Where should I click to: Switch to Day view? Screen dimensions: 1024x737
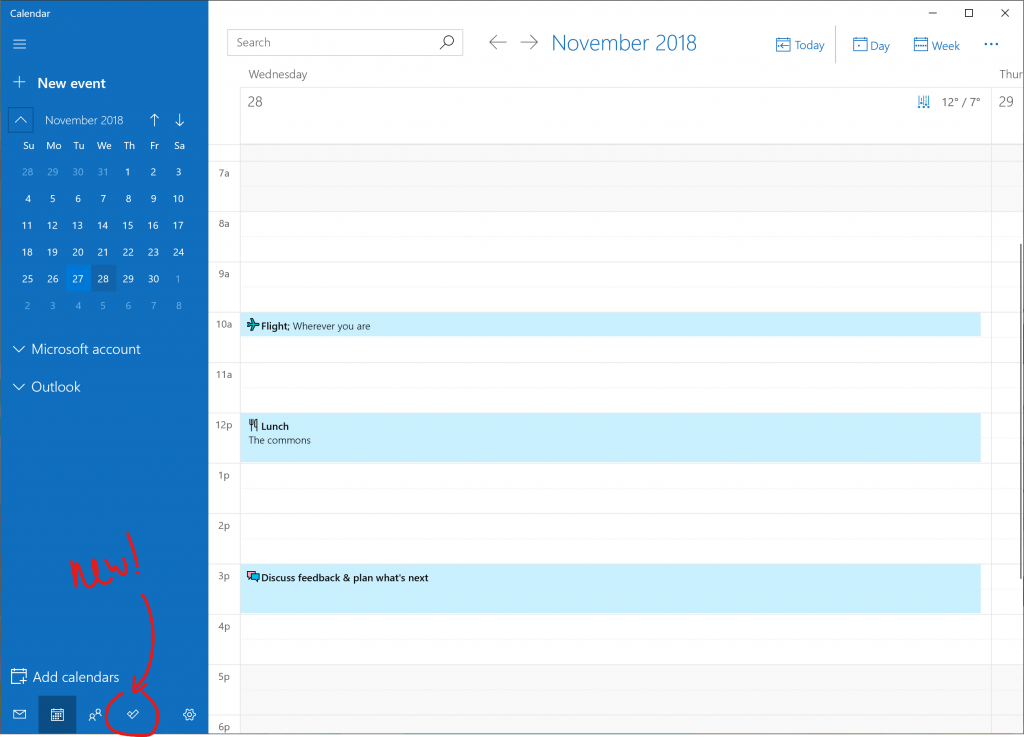click(871, 45)
